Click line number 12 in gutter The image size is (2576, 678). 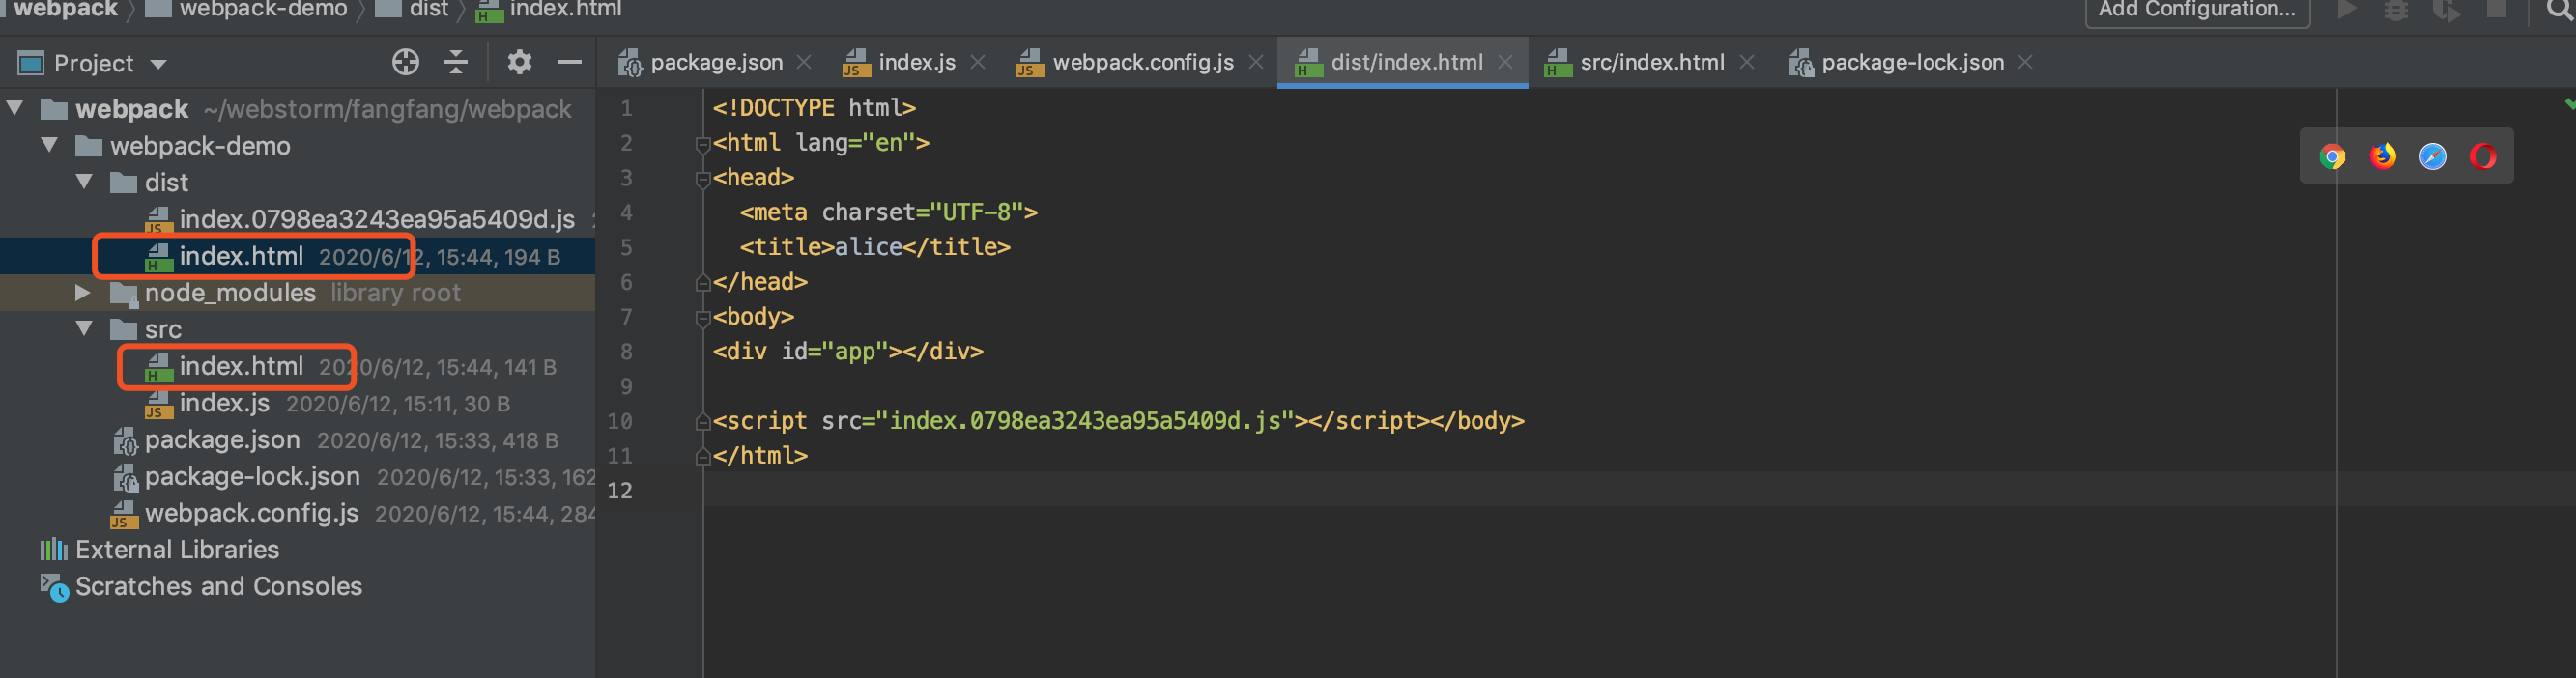(x=619, y=491)
